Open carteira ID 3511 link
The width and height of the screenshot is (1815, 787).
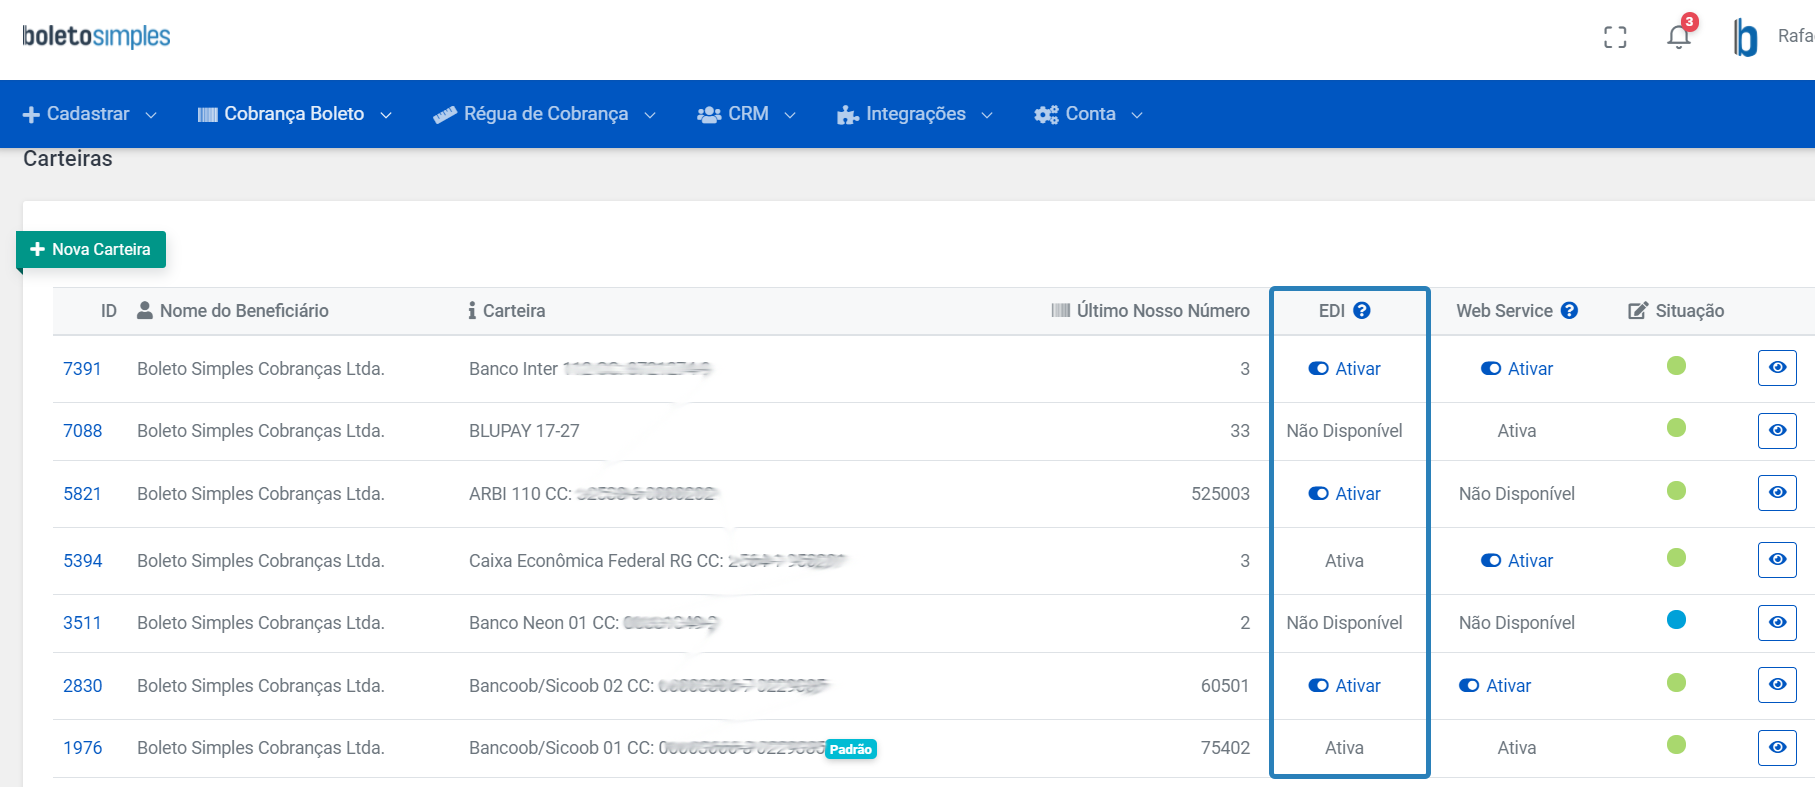click(82, 623)
